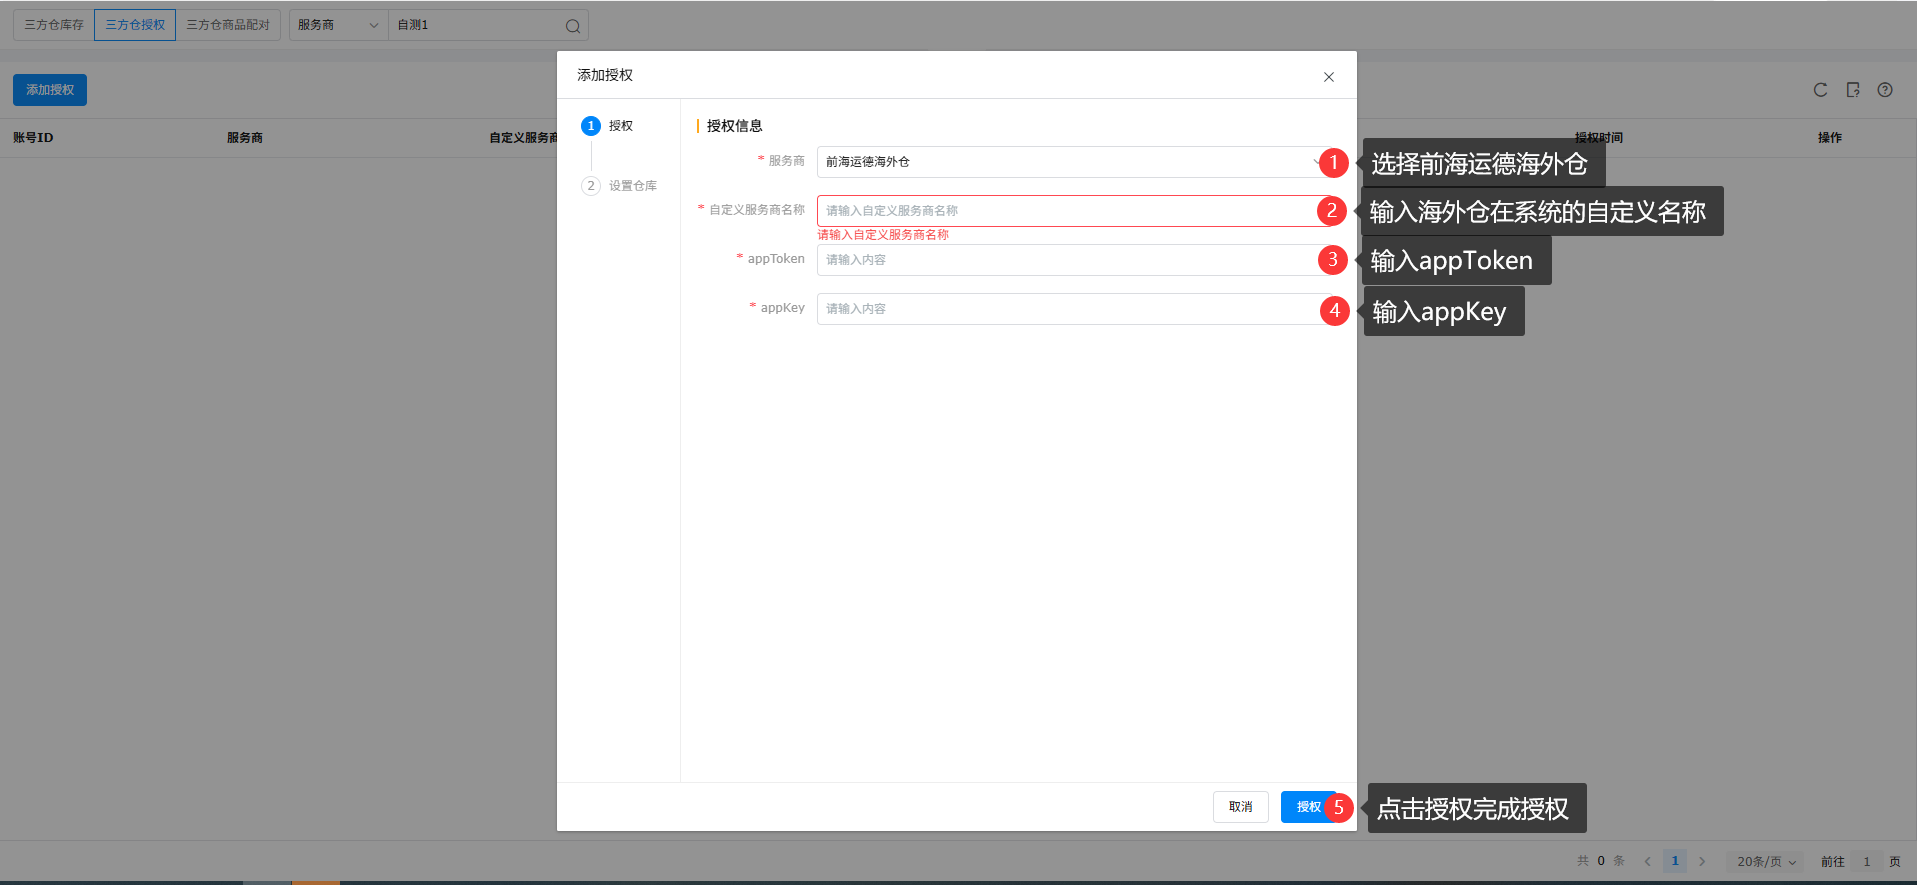Click the 添加授权 button
The width and height of the screenshot is (1917, 885).
point(50,90)
